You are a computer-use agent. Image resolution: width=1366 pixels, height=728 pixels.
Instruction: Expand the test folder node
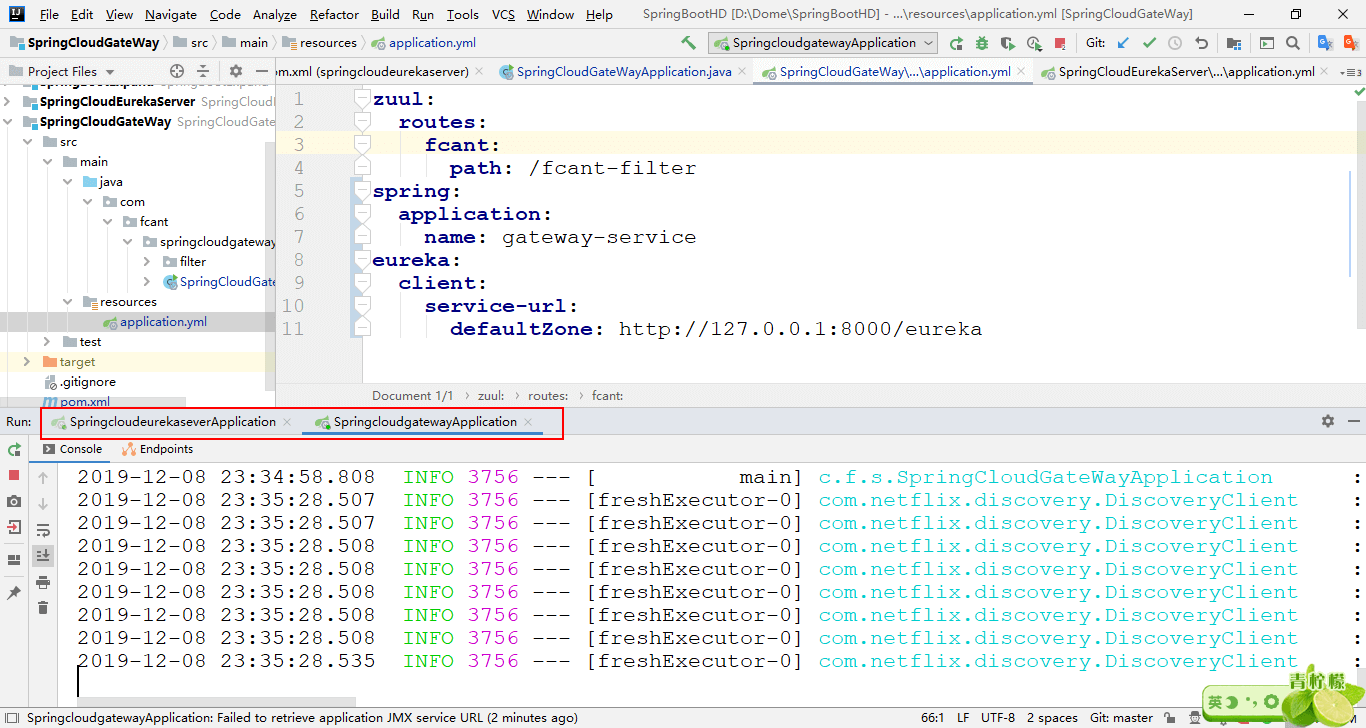tap(47, 342)
